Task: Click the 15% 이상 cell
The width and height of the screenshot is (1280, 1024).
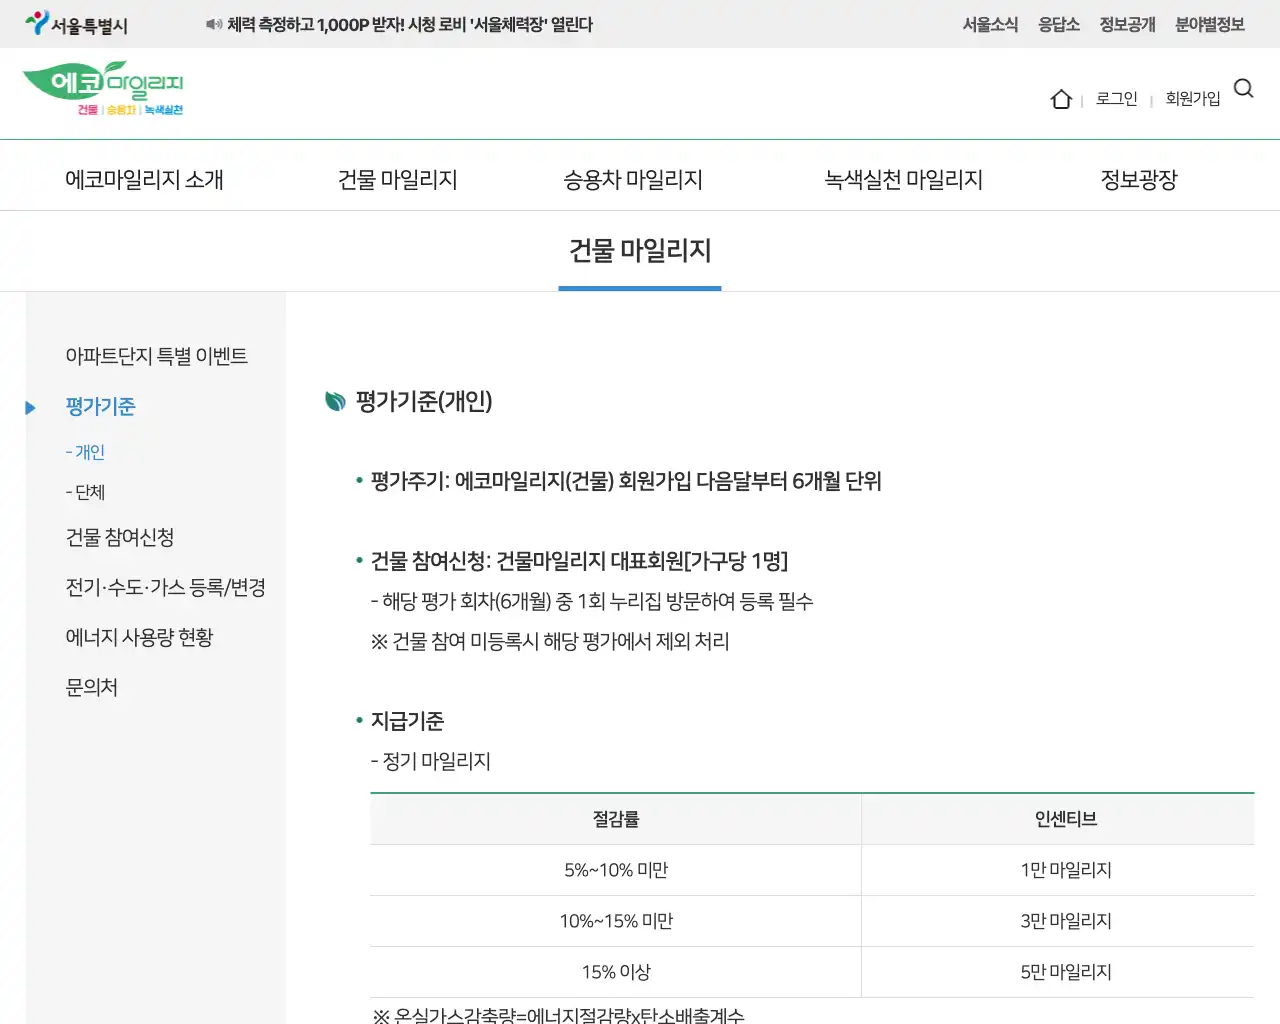Action: [616, 972]
